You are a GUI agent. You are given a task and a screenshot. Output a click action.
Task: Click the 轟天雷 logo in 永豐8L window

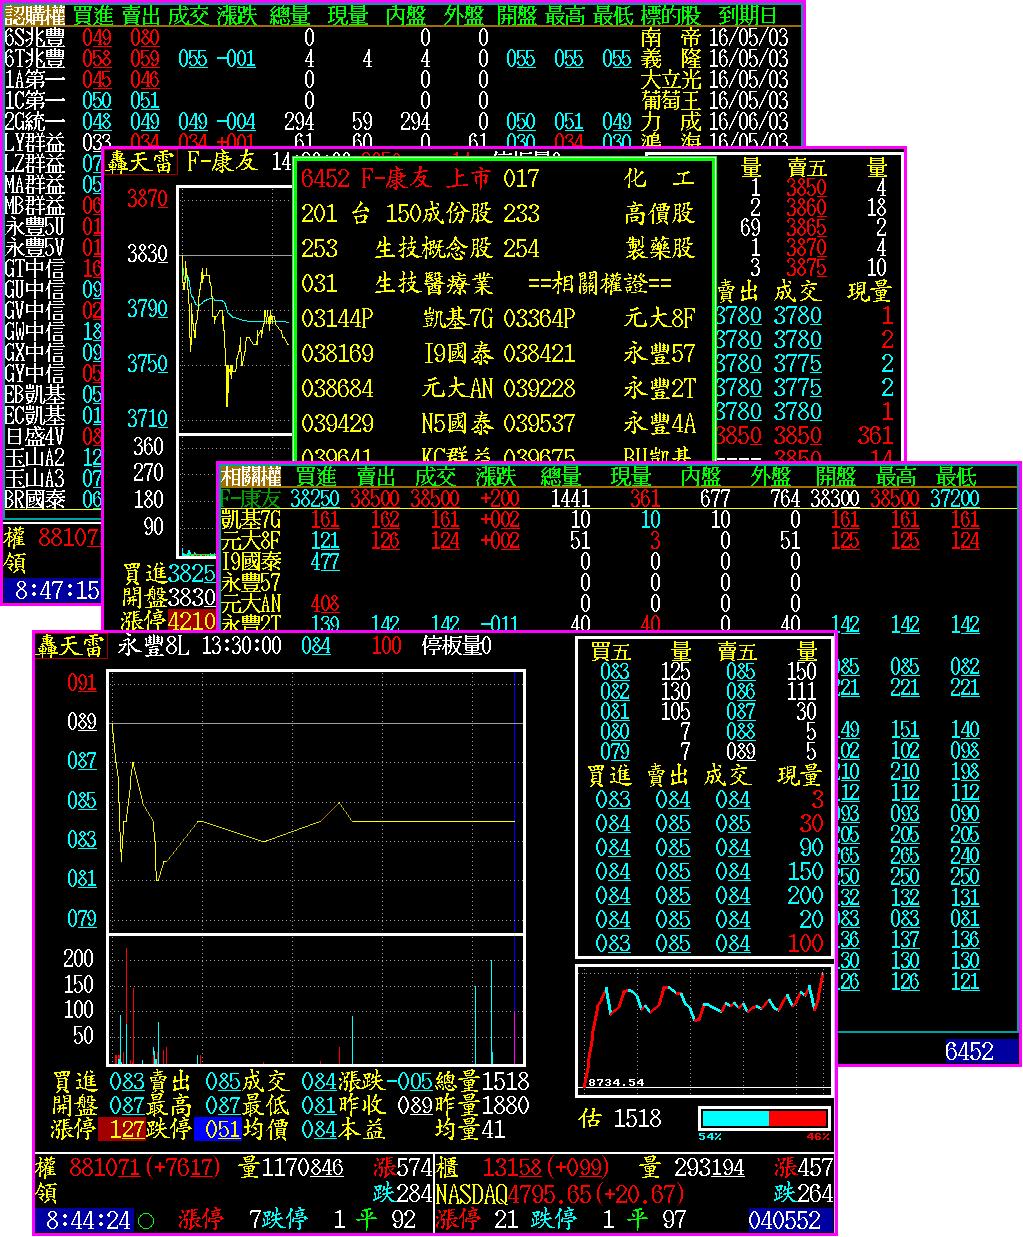[x=70, y=646]
